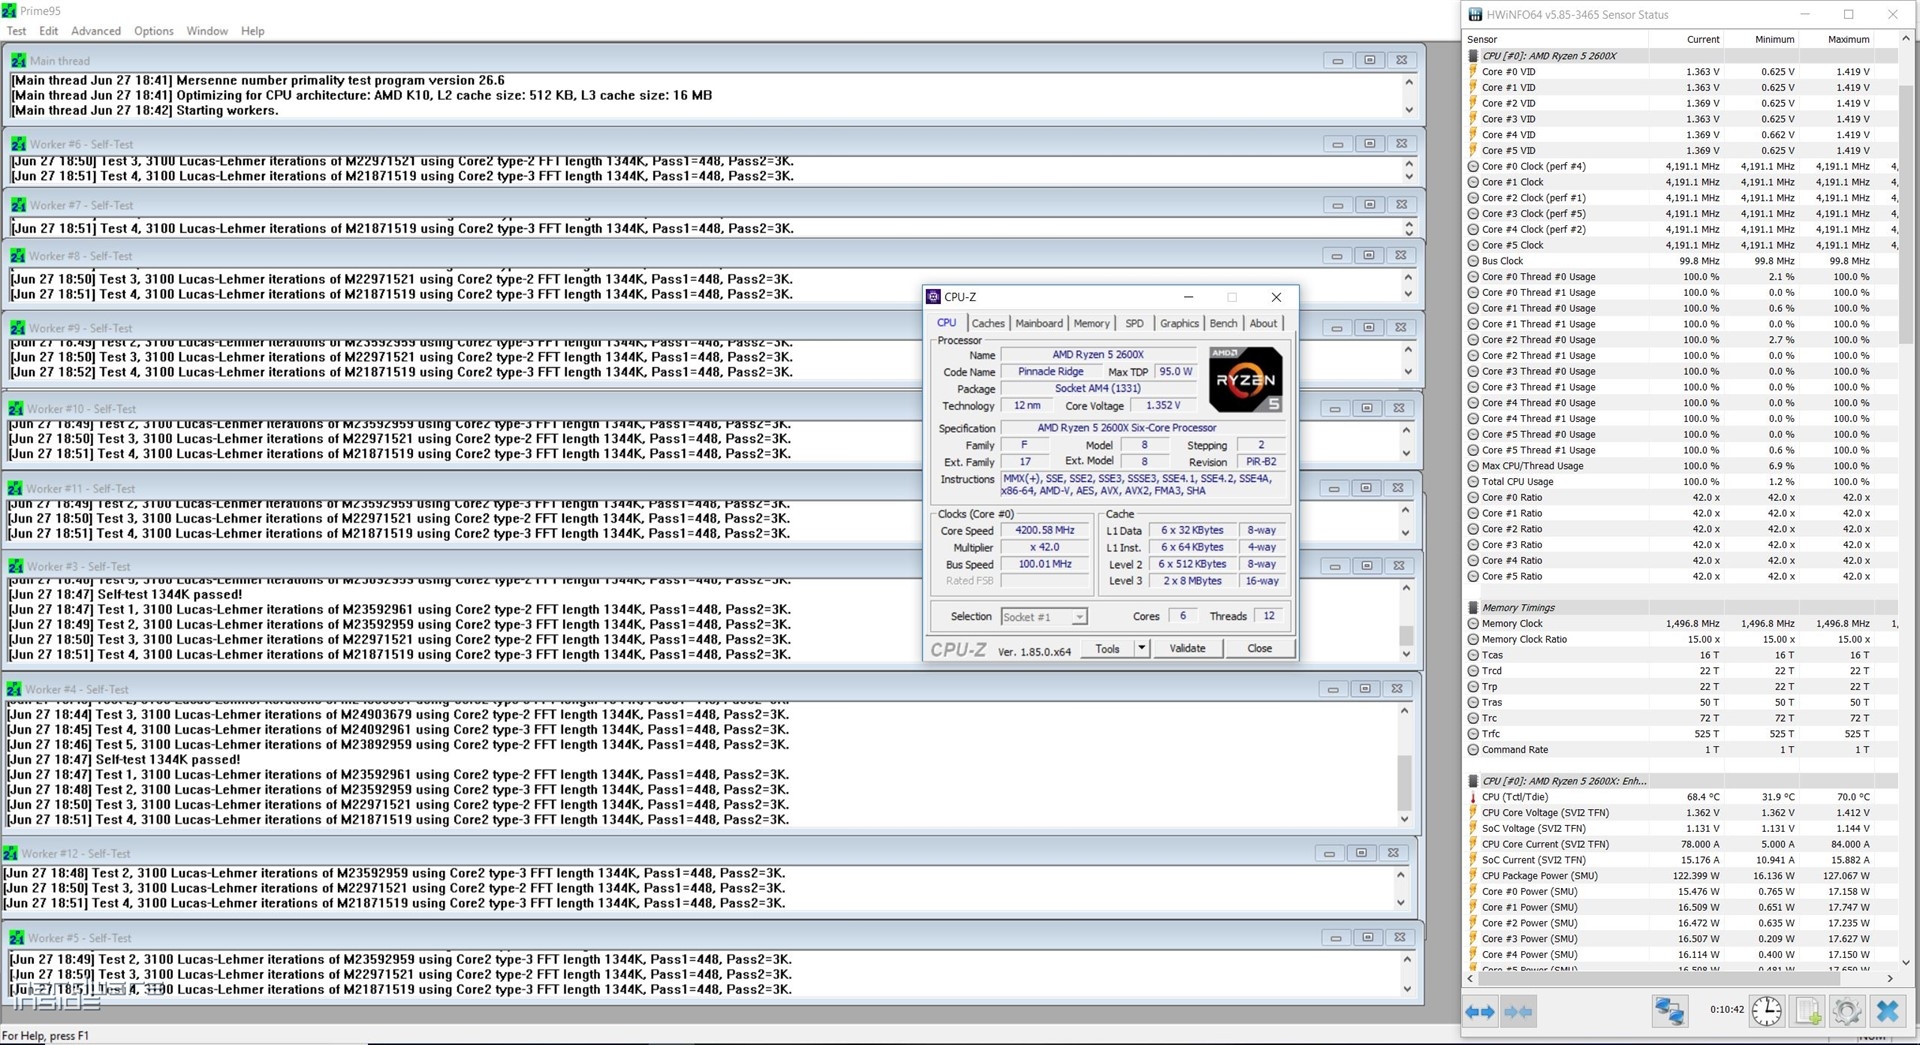
Task: Click the HWiNFO logging start sheet icon
Action: tap(1808, 1011)
